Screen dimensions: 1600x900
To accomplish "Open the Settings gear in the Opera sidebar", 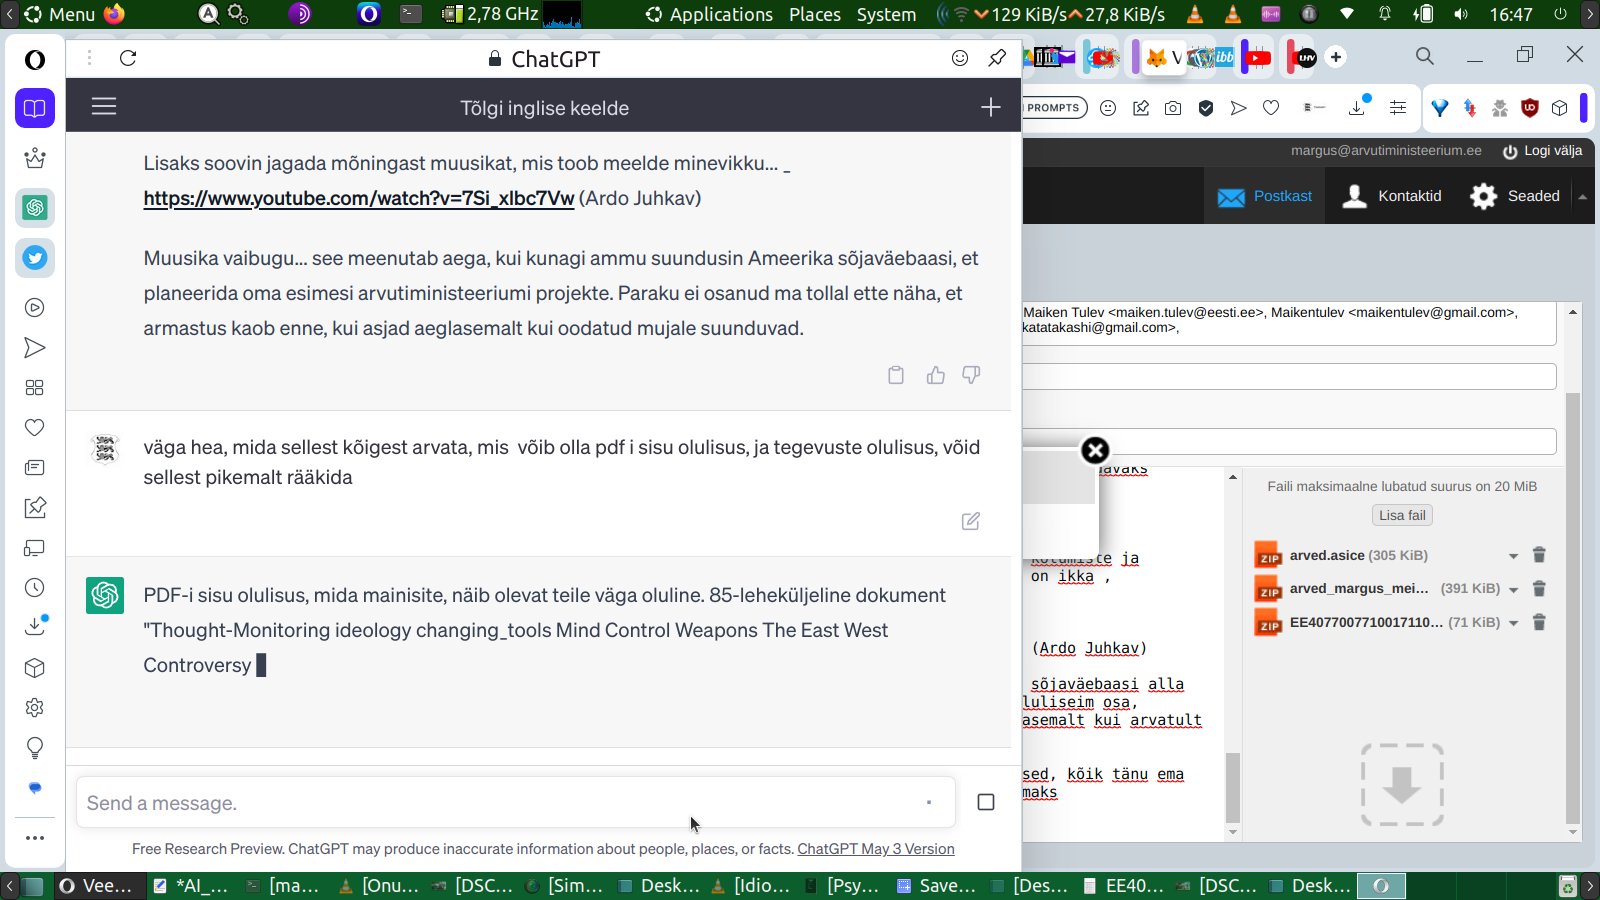I will (x=35, y=708).
